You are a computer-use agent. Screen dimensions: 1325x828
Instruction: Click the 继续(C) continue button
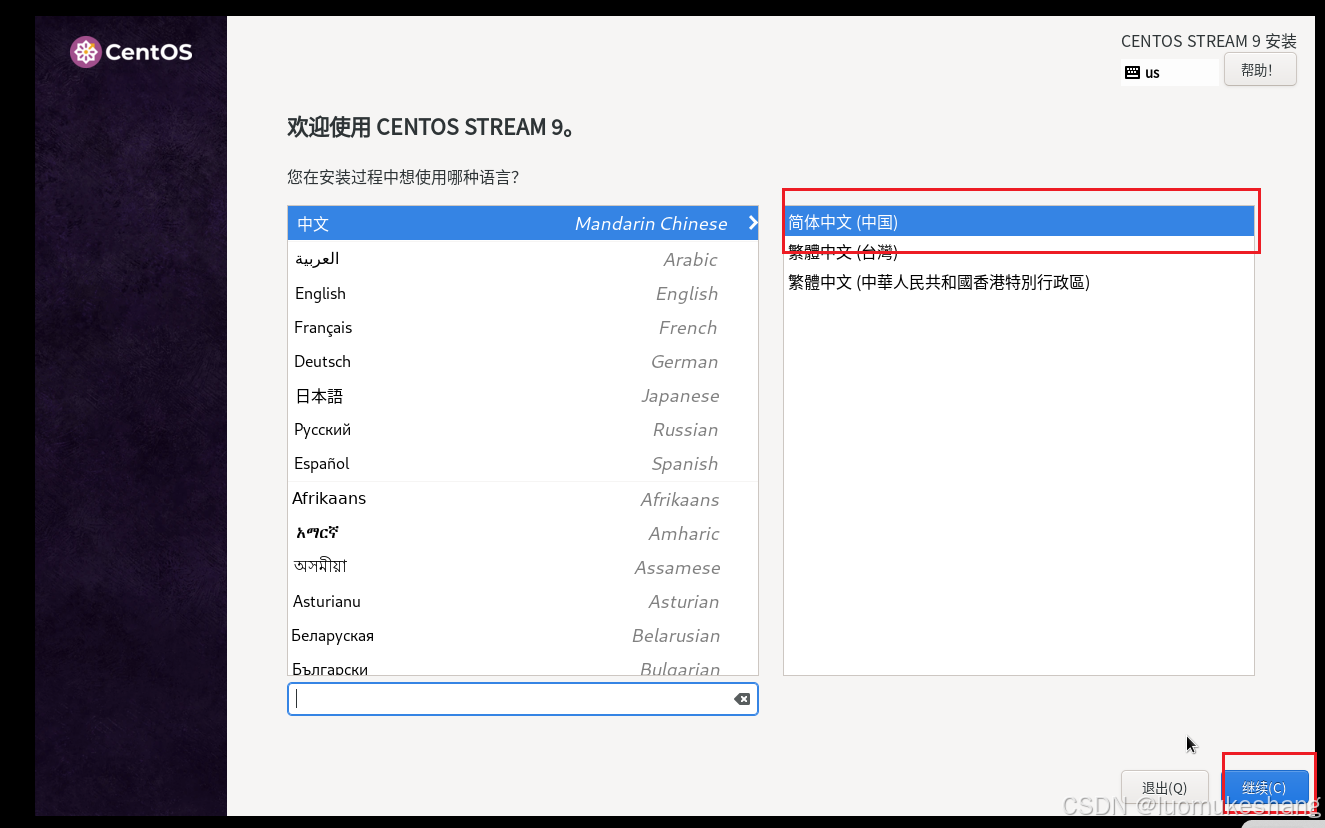[x=1264, y=787]
